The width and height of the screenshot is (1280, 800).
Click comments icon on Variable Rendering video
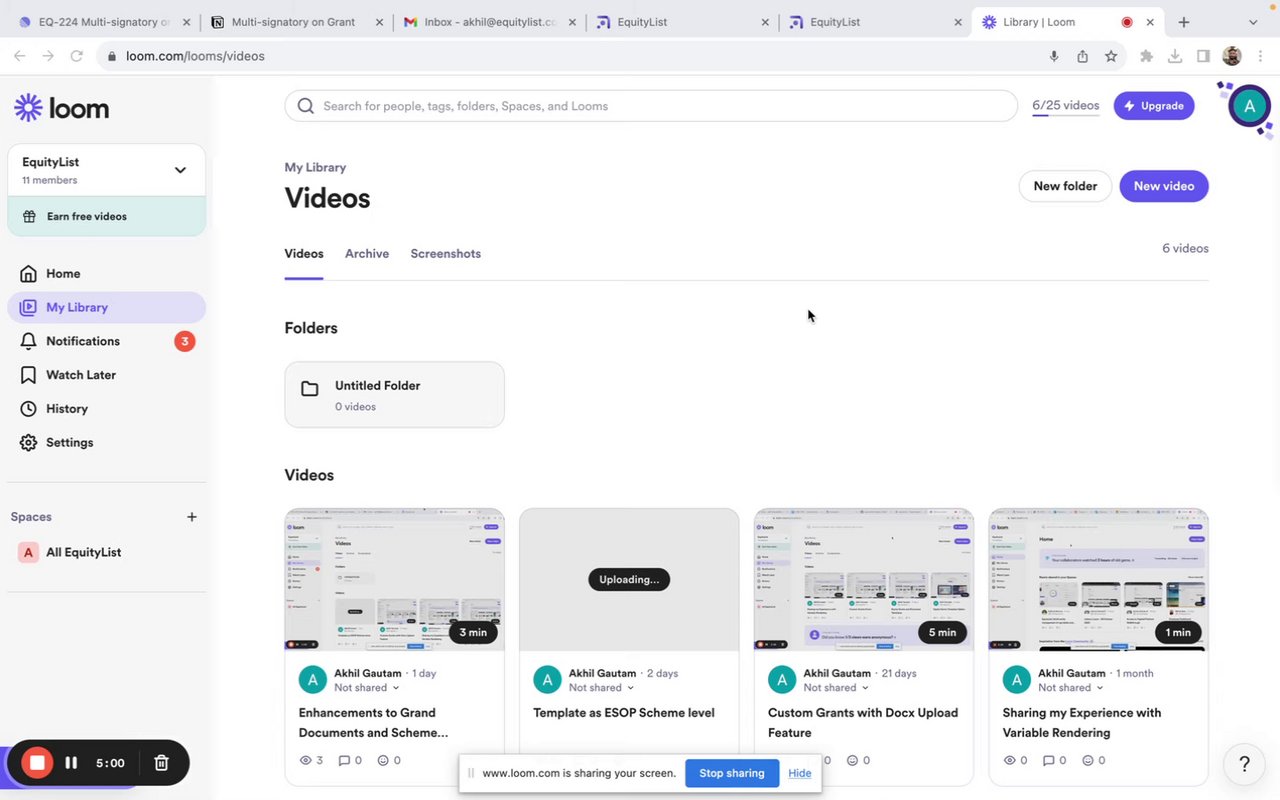(1048, 761)
